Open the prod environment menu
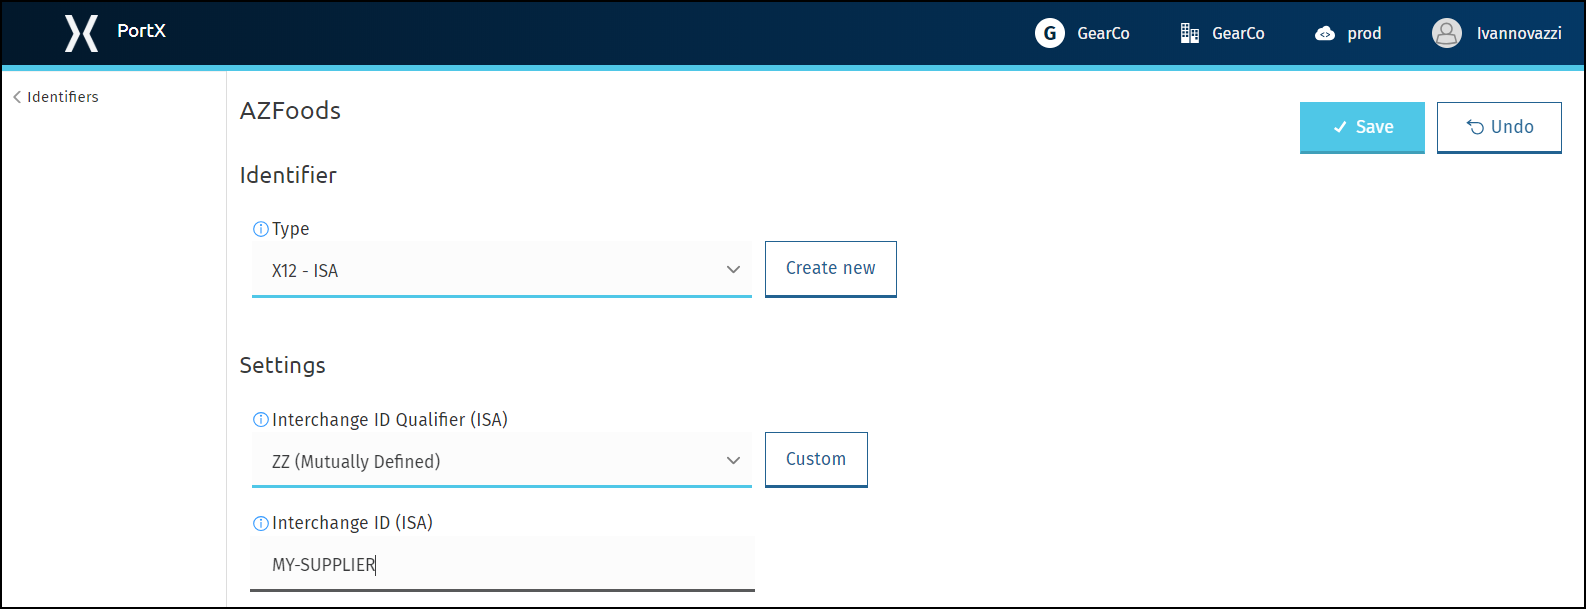Viewport: 1586px width, 609px height. pos(1348,33)
